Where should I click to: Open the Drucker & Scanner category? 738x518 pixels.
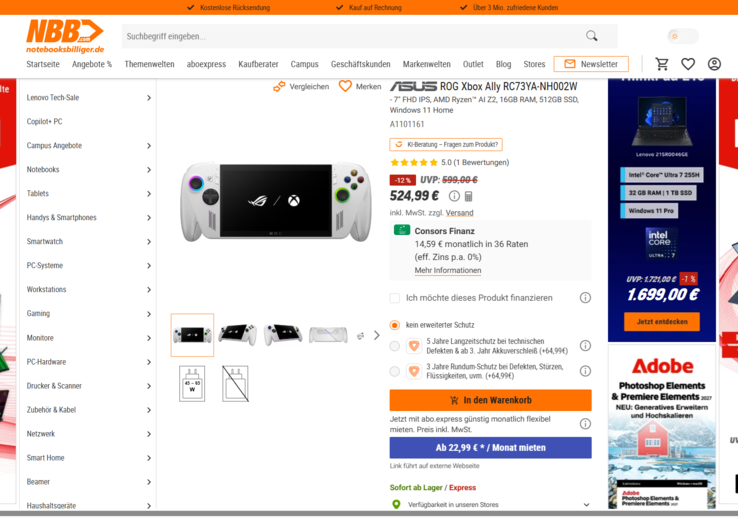(x=54, y=386)
